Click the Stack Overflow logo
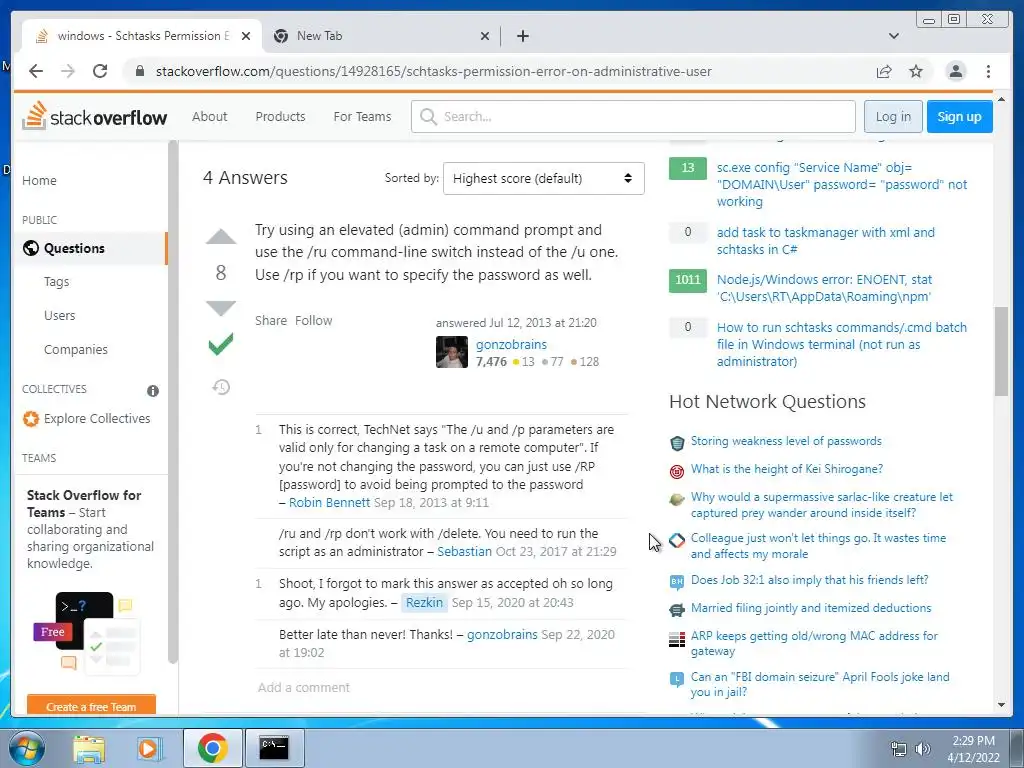The width and height of the screenshot is (1024, 768). coord(95,116)
